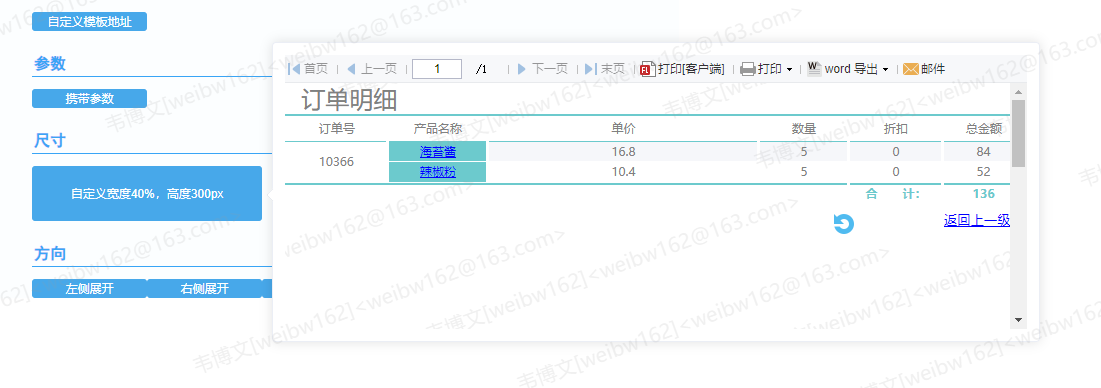Expand the word 导出 dropdown arrow
The image size is (1101, 388).
click(x=885, y=69)
